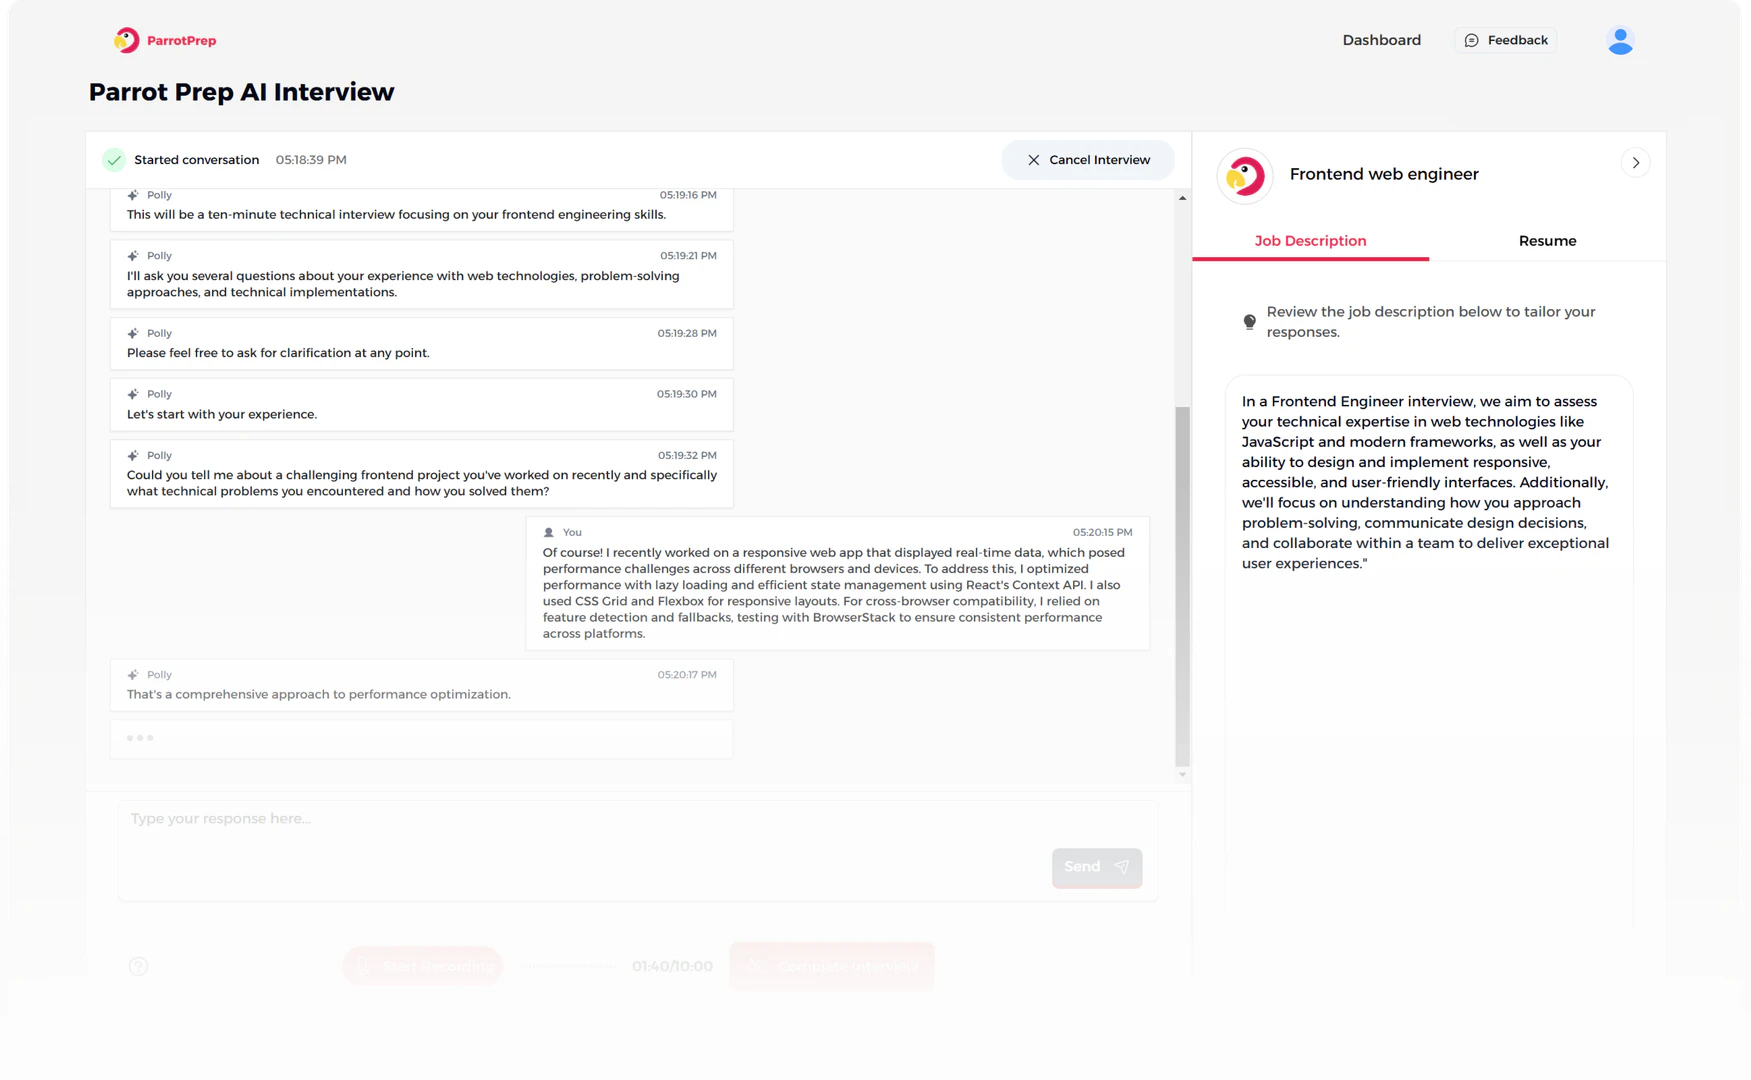Click the Send paper plane icon
The image size is (1751, 1080).
point(1122,867)
